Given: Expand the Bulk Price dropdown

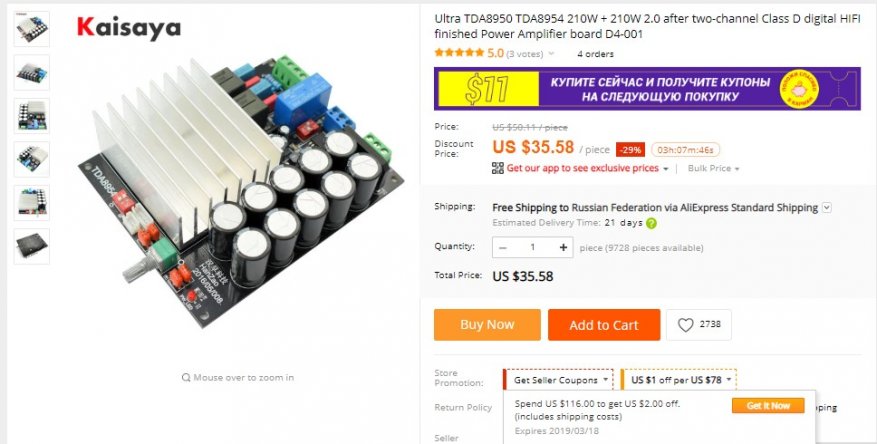Looking at the screenshot, I should pyautogui.click(x=713, y=168).
